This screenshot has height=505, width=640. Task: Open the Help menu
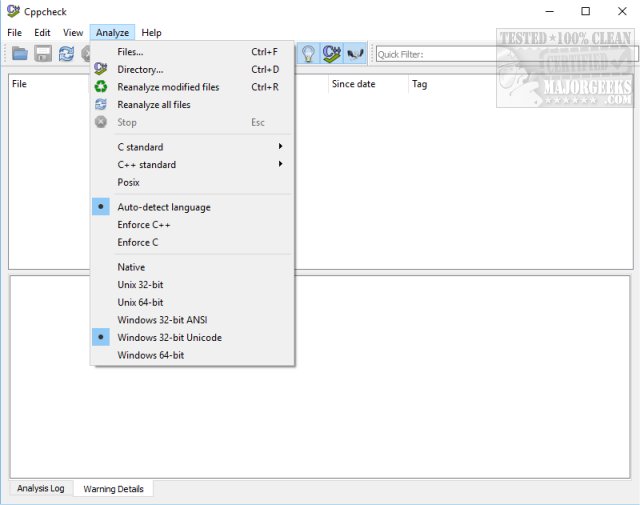point(151,33)
